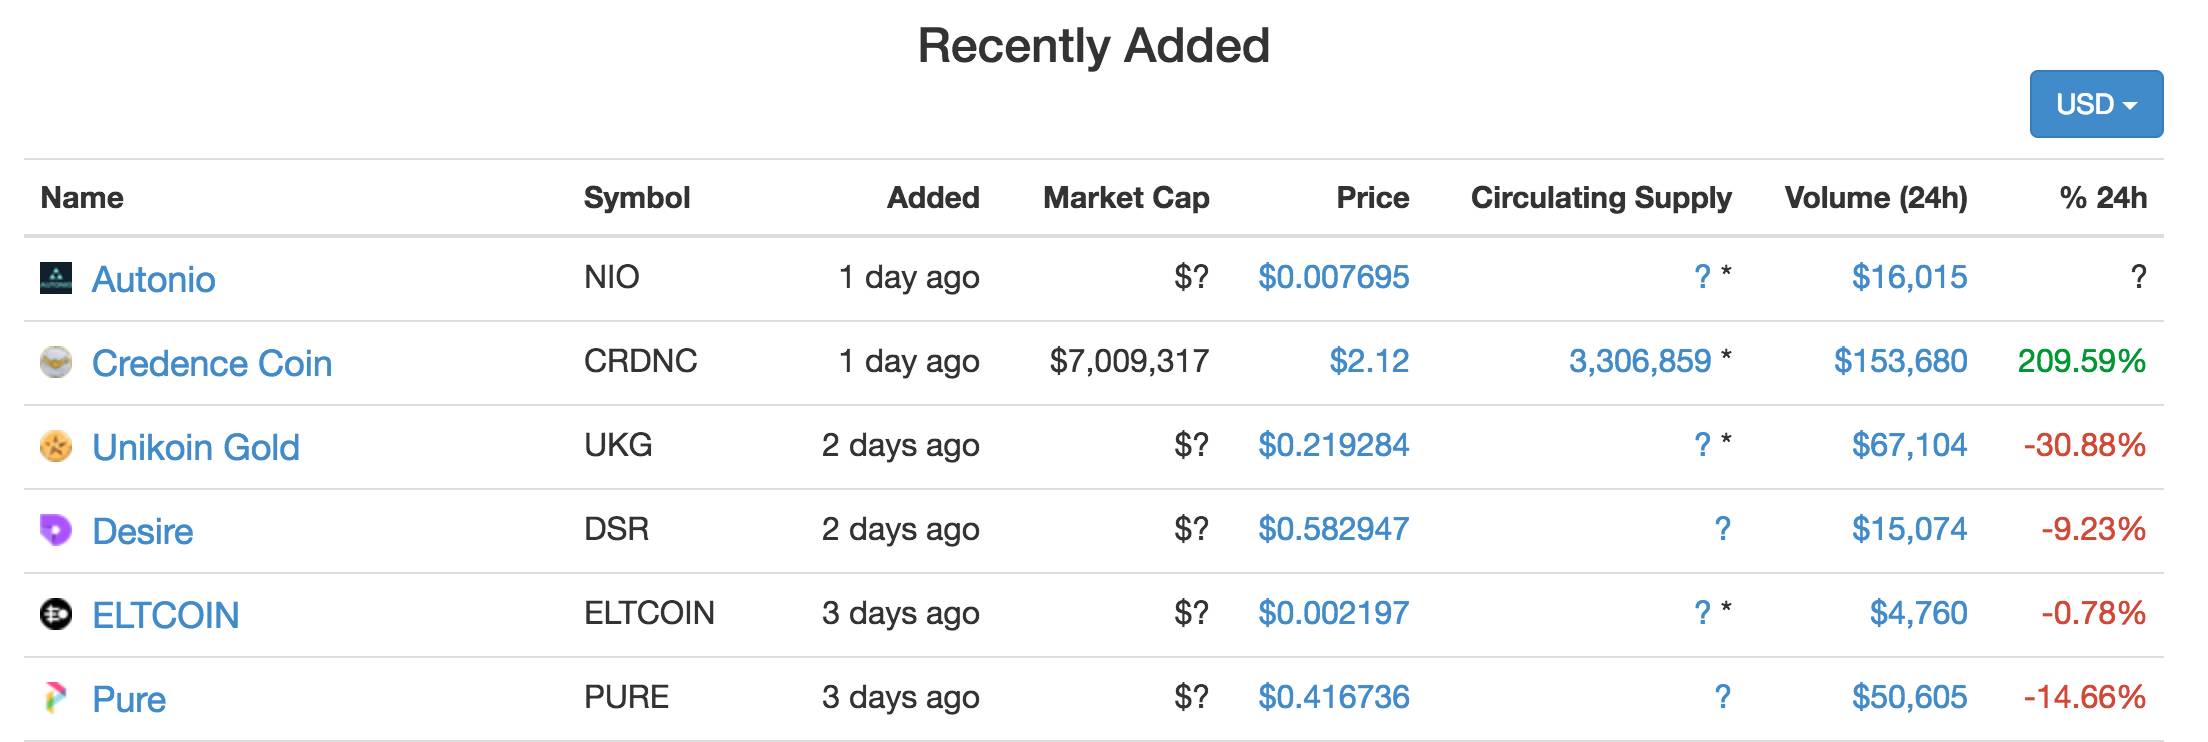
Task: Click the Autonio coin logo icon
Action: click(x=56, y=278)
